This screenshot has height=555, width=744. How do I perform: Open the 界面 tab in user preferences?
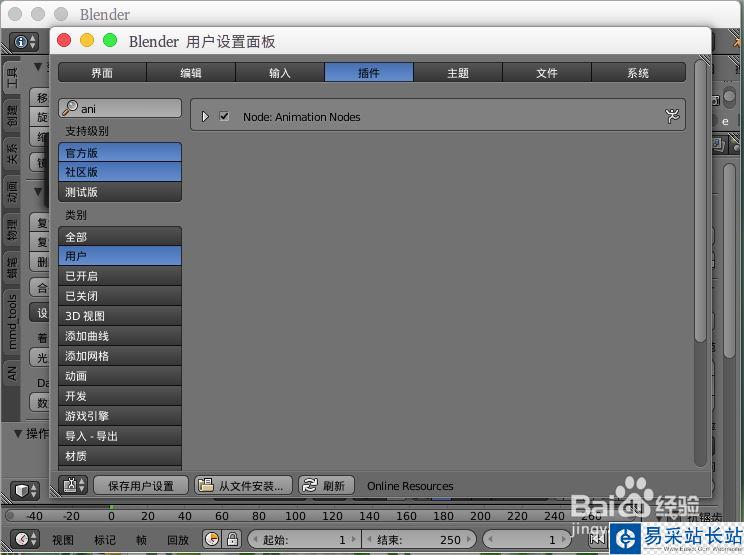tap(102, 73)
